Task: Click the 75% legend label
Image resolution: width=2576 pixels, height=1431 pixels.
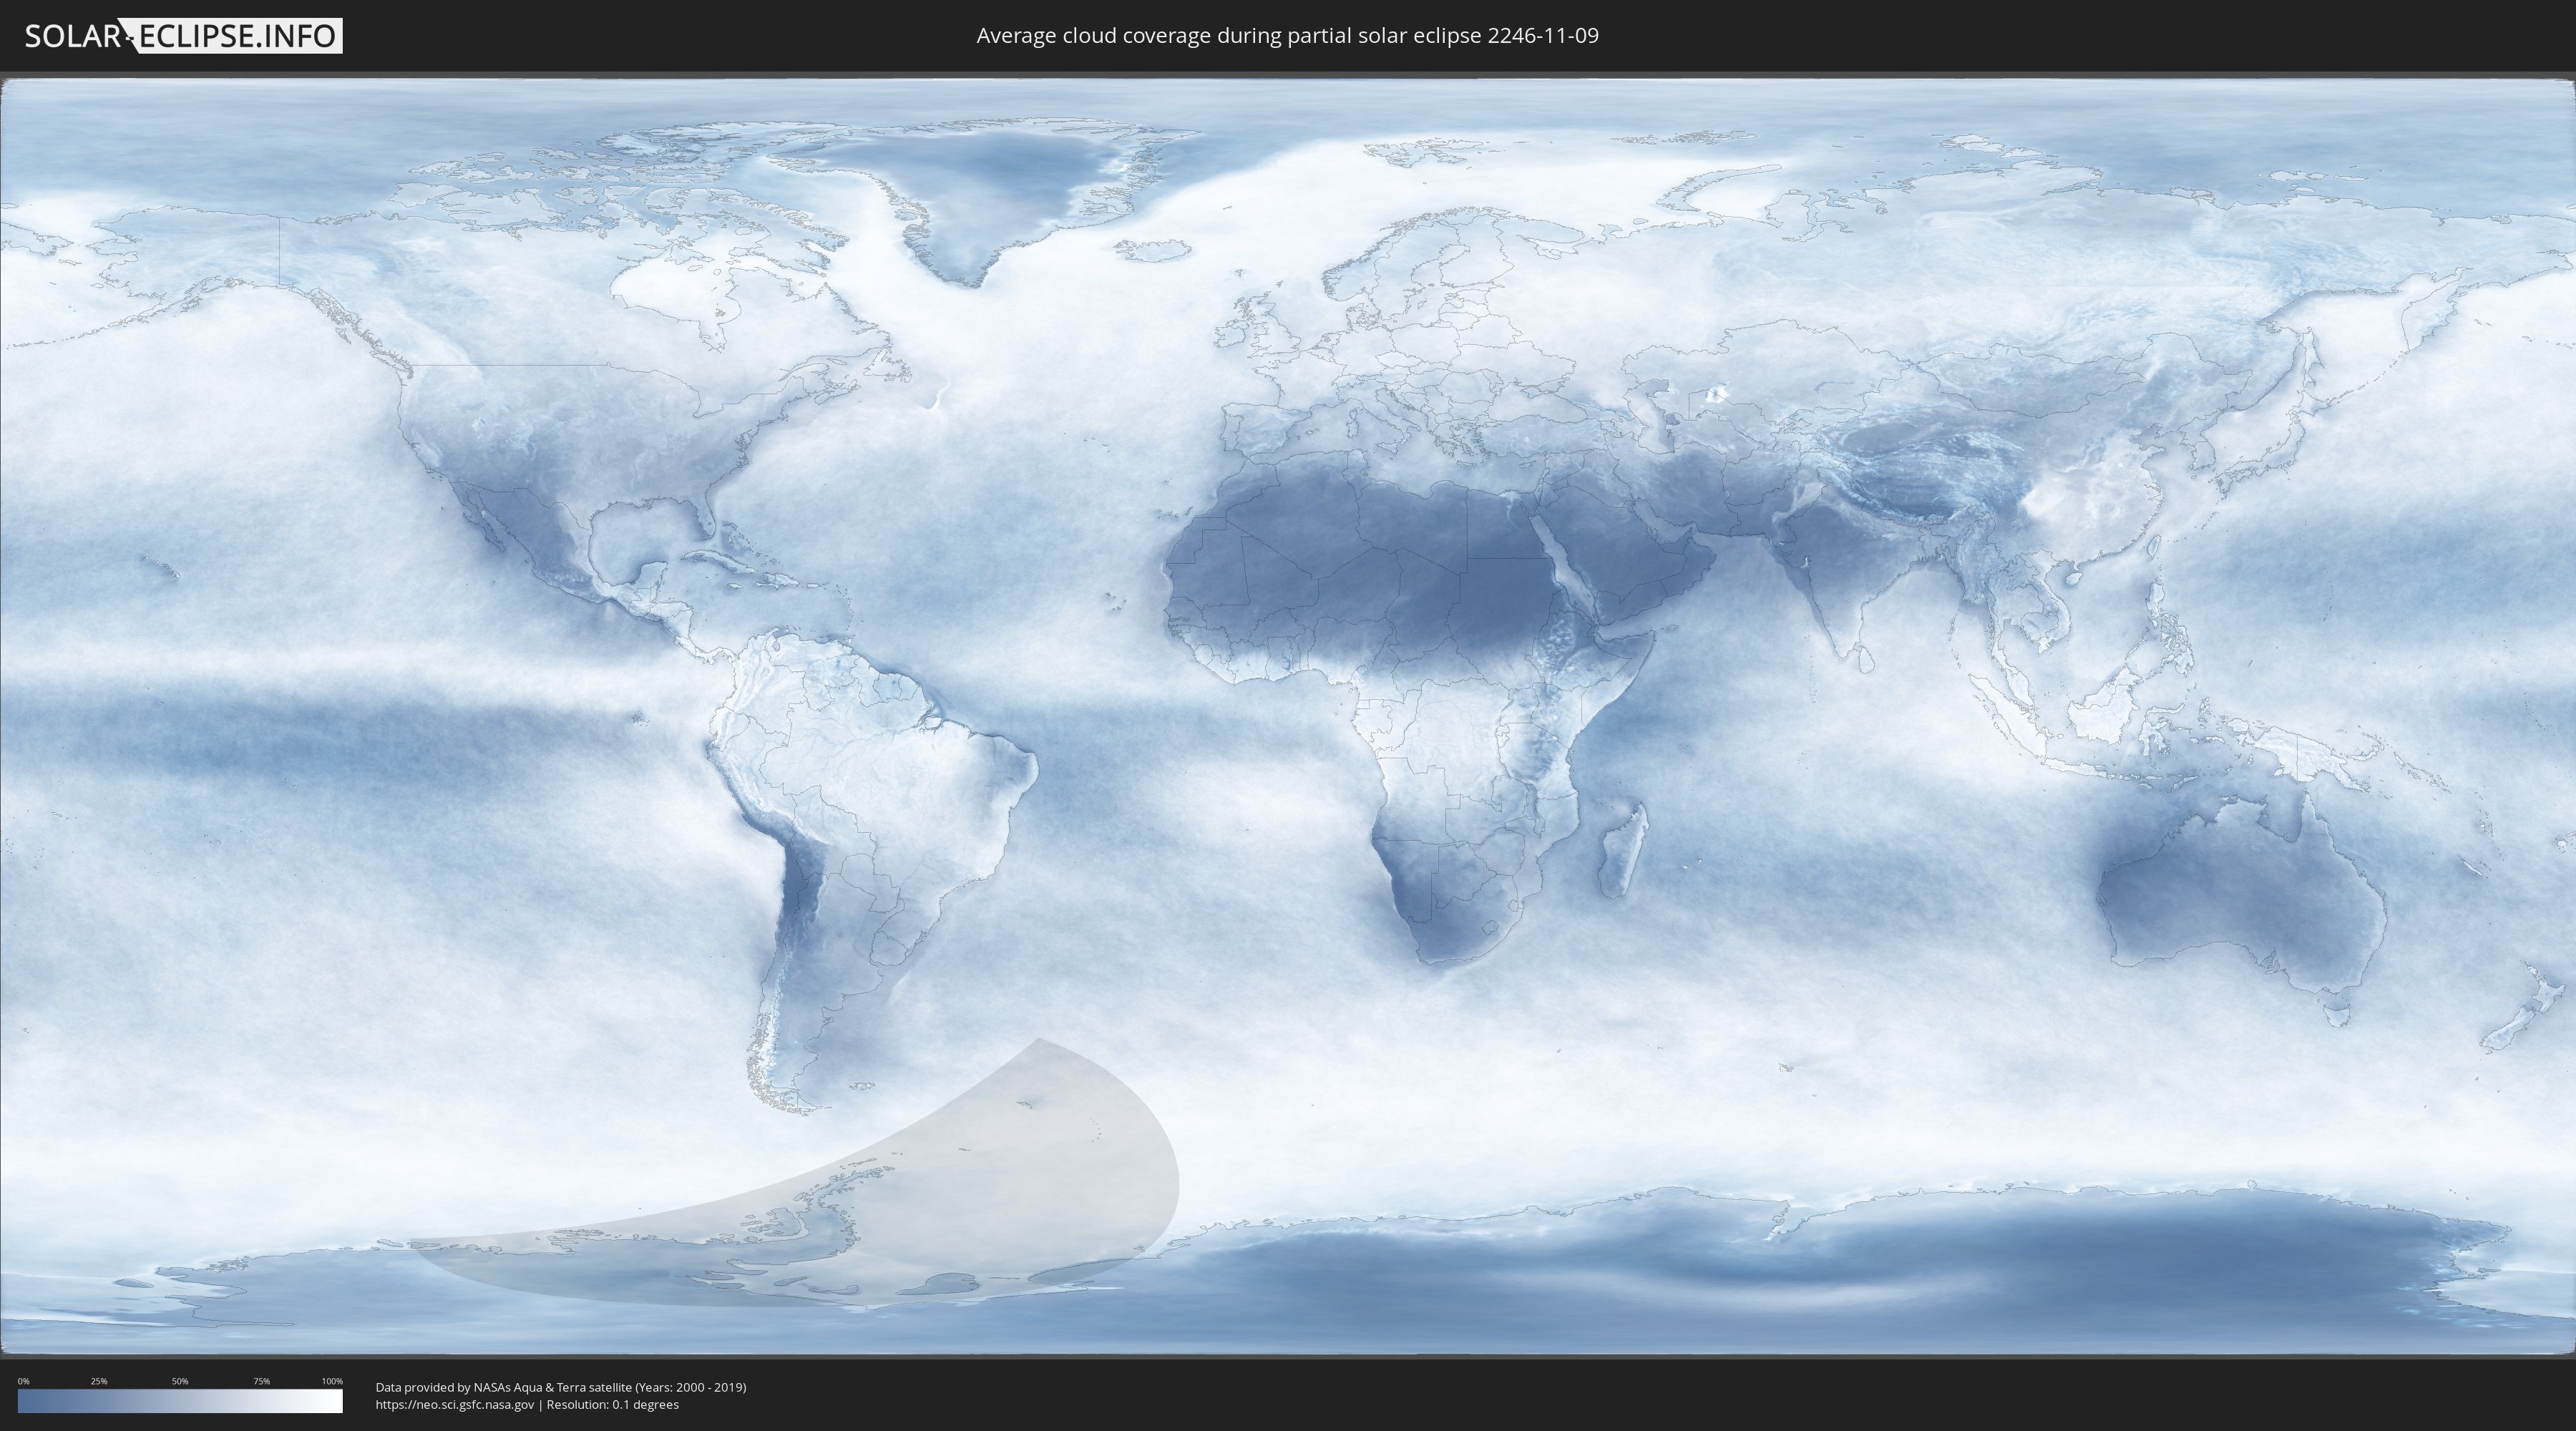Action: tap(261, 1381)
